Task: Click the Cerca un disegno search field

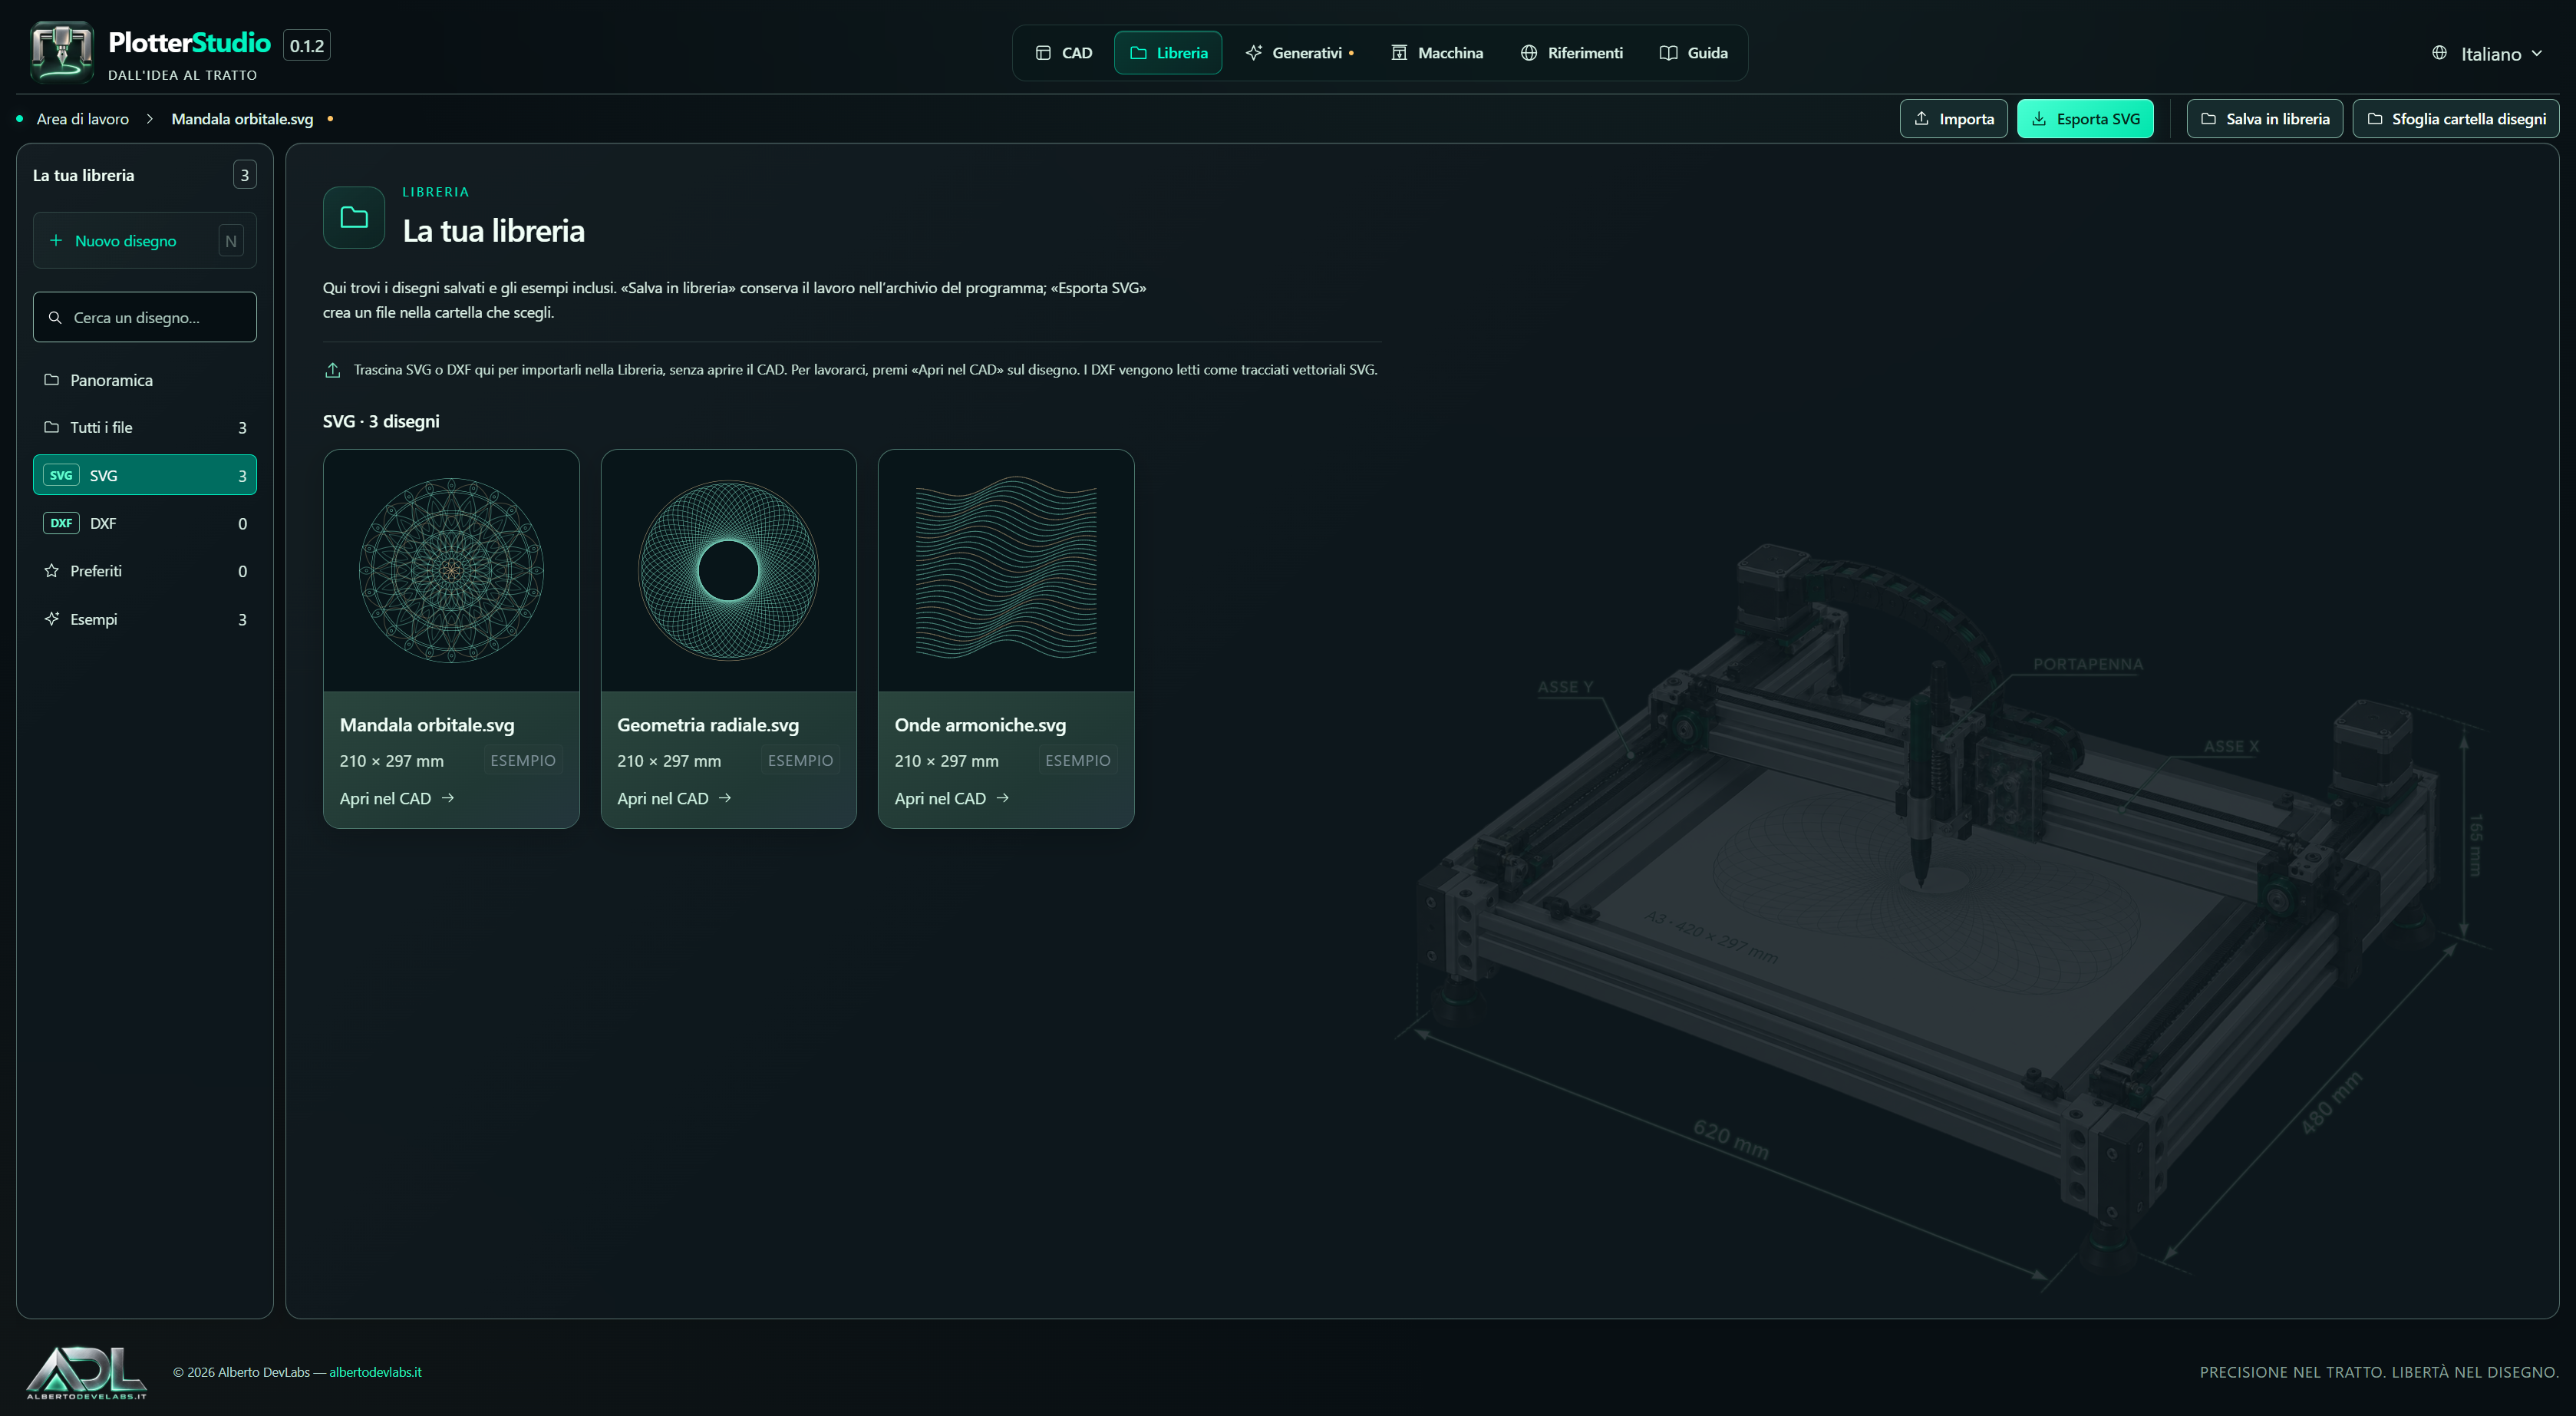Action: tap(145, 317)
